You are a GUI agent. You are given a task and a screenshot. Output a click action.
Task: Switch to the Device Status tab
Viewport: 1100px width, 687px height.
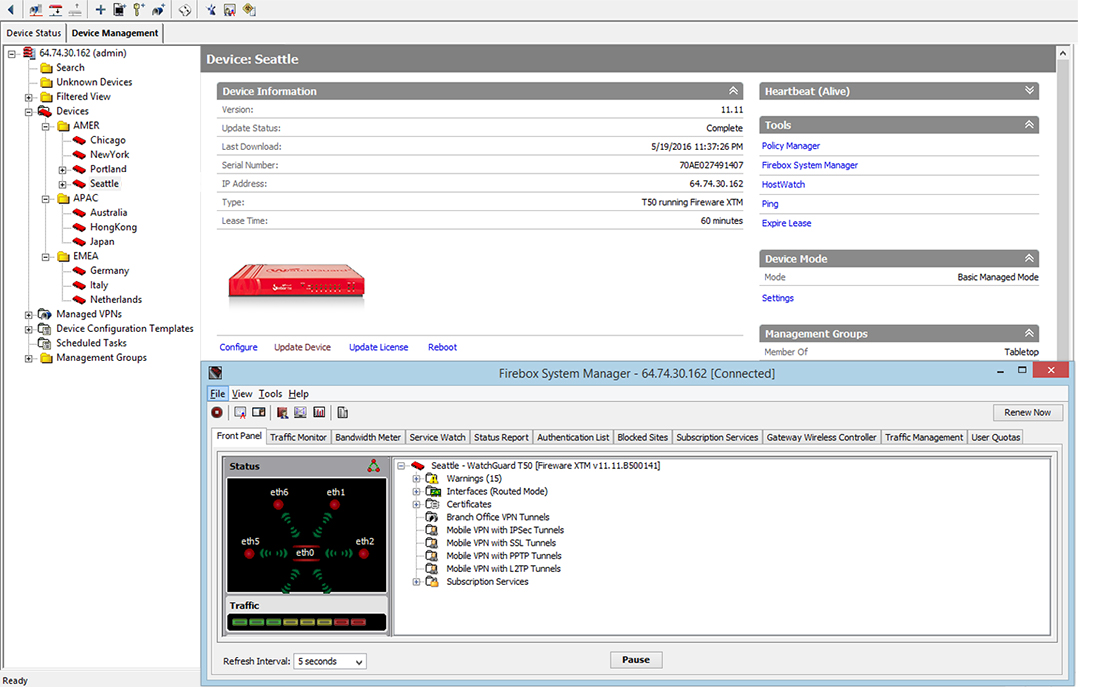pos(34,33)
